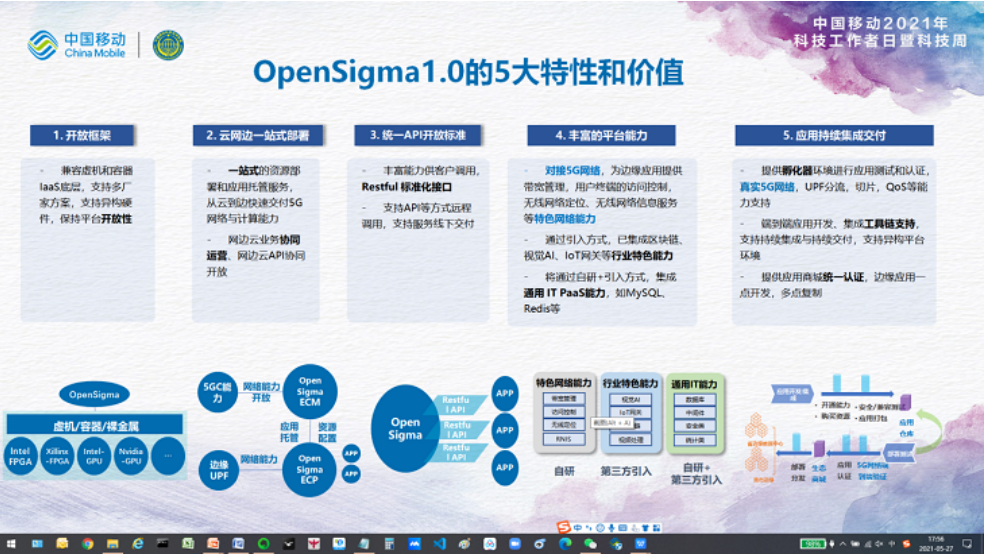Launch Microsoft Edge from the taskbar
986x556 pixels.
tap(565, 544)
